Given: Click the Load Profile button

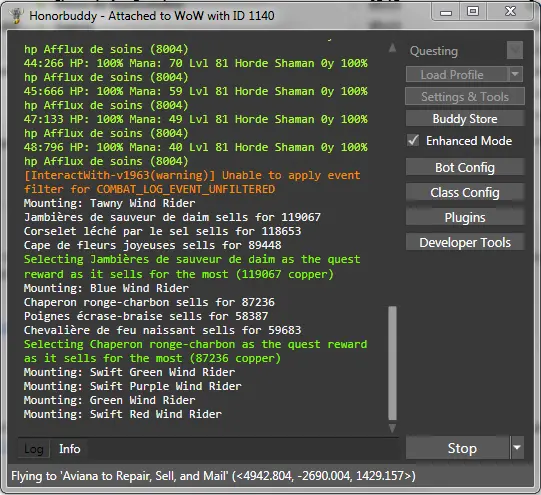Looking at the screenshot, I should [458, 75].
